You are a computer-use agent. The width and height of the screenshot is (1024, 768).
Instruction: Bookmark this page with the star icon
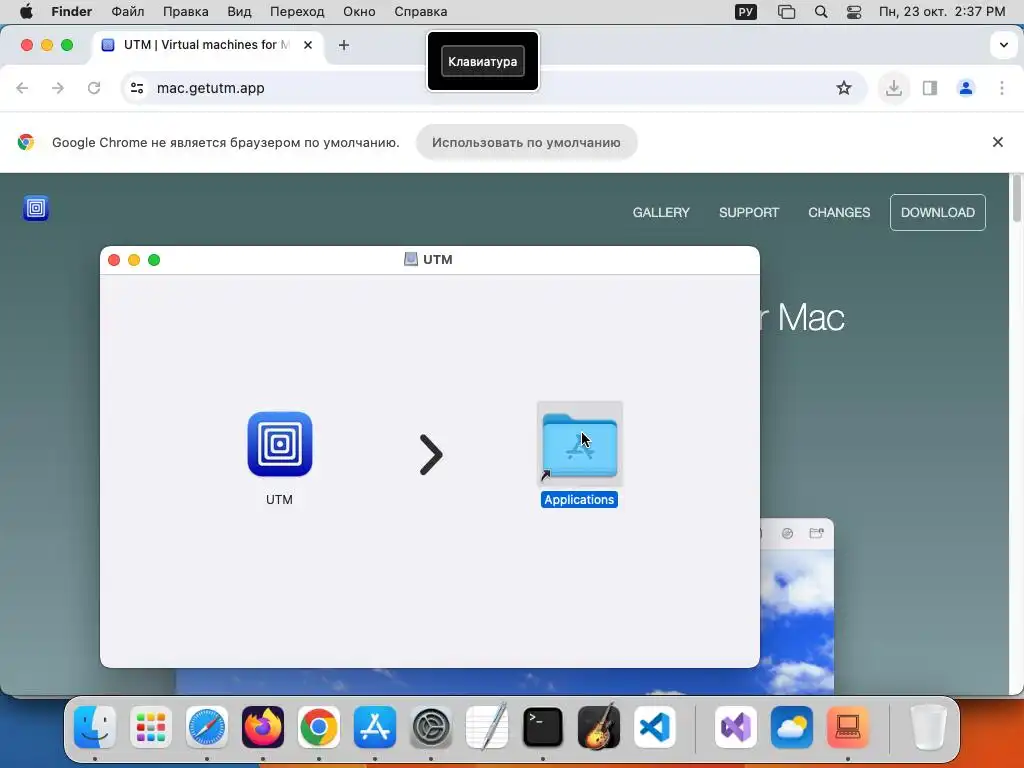click(844, 88)
